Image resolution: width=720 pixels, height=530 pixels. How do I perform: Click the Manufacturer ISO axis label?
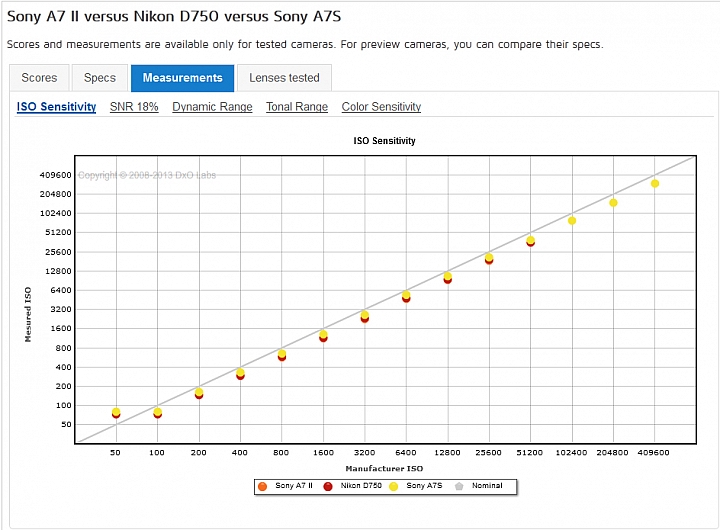coord(384,468)
